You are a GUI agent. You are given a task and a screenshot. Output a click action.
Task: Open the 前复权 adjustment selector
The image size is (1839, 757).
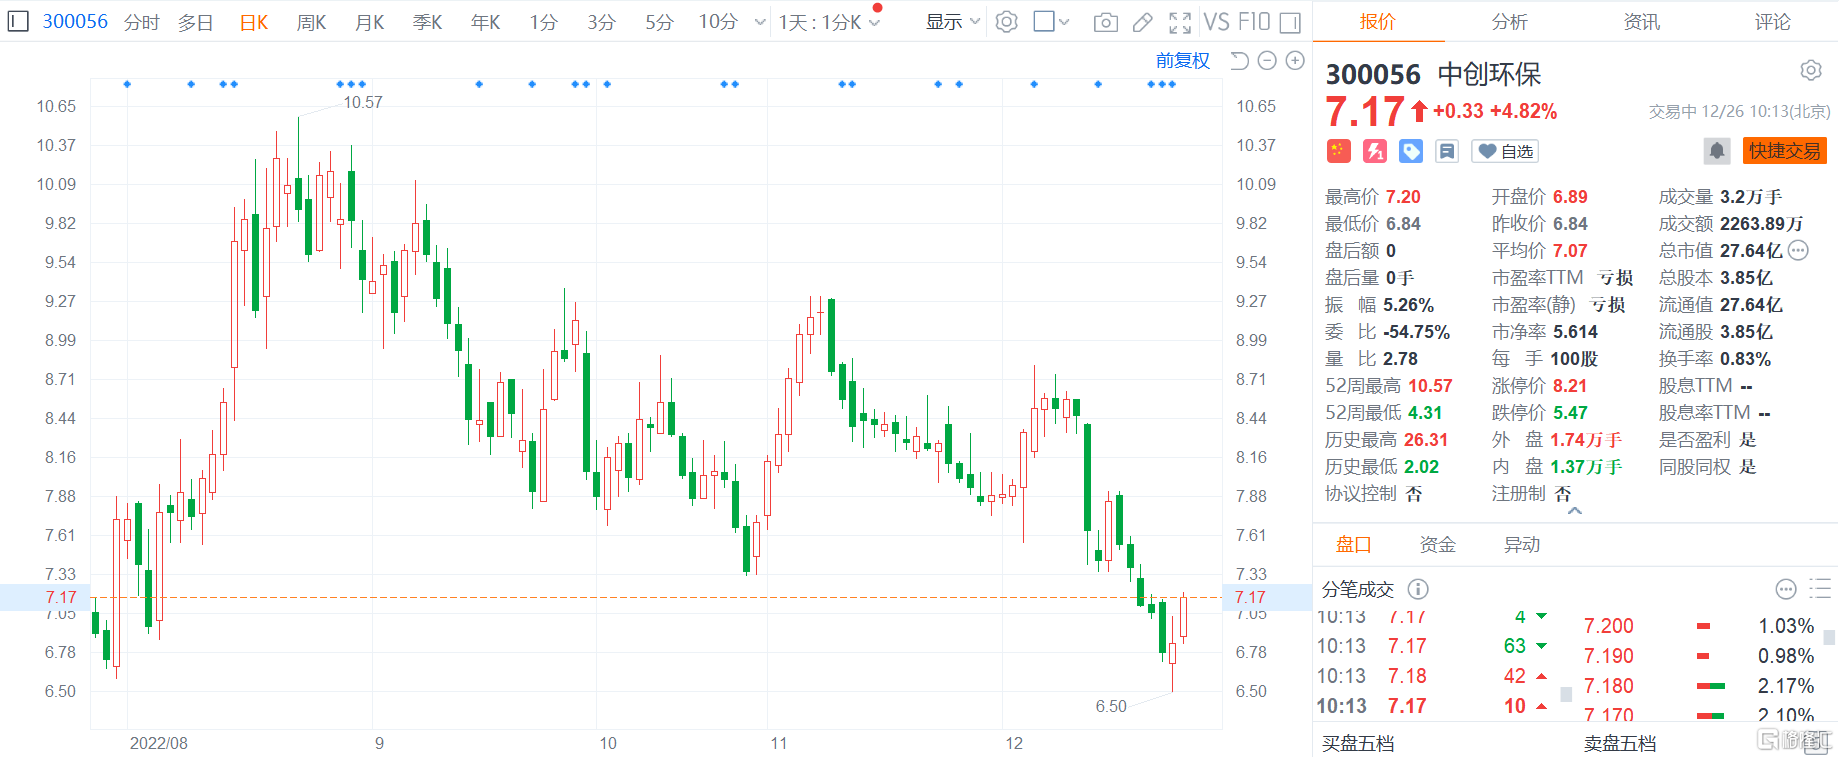[1183, 61]
